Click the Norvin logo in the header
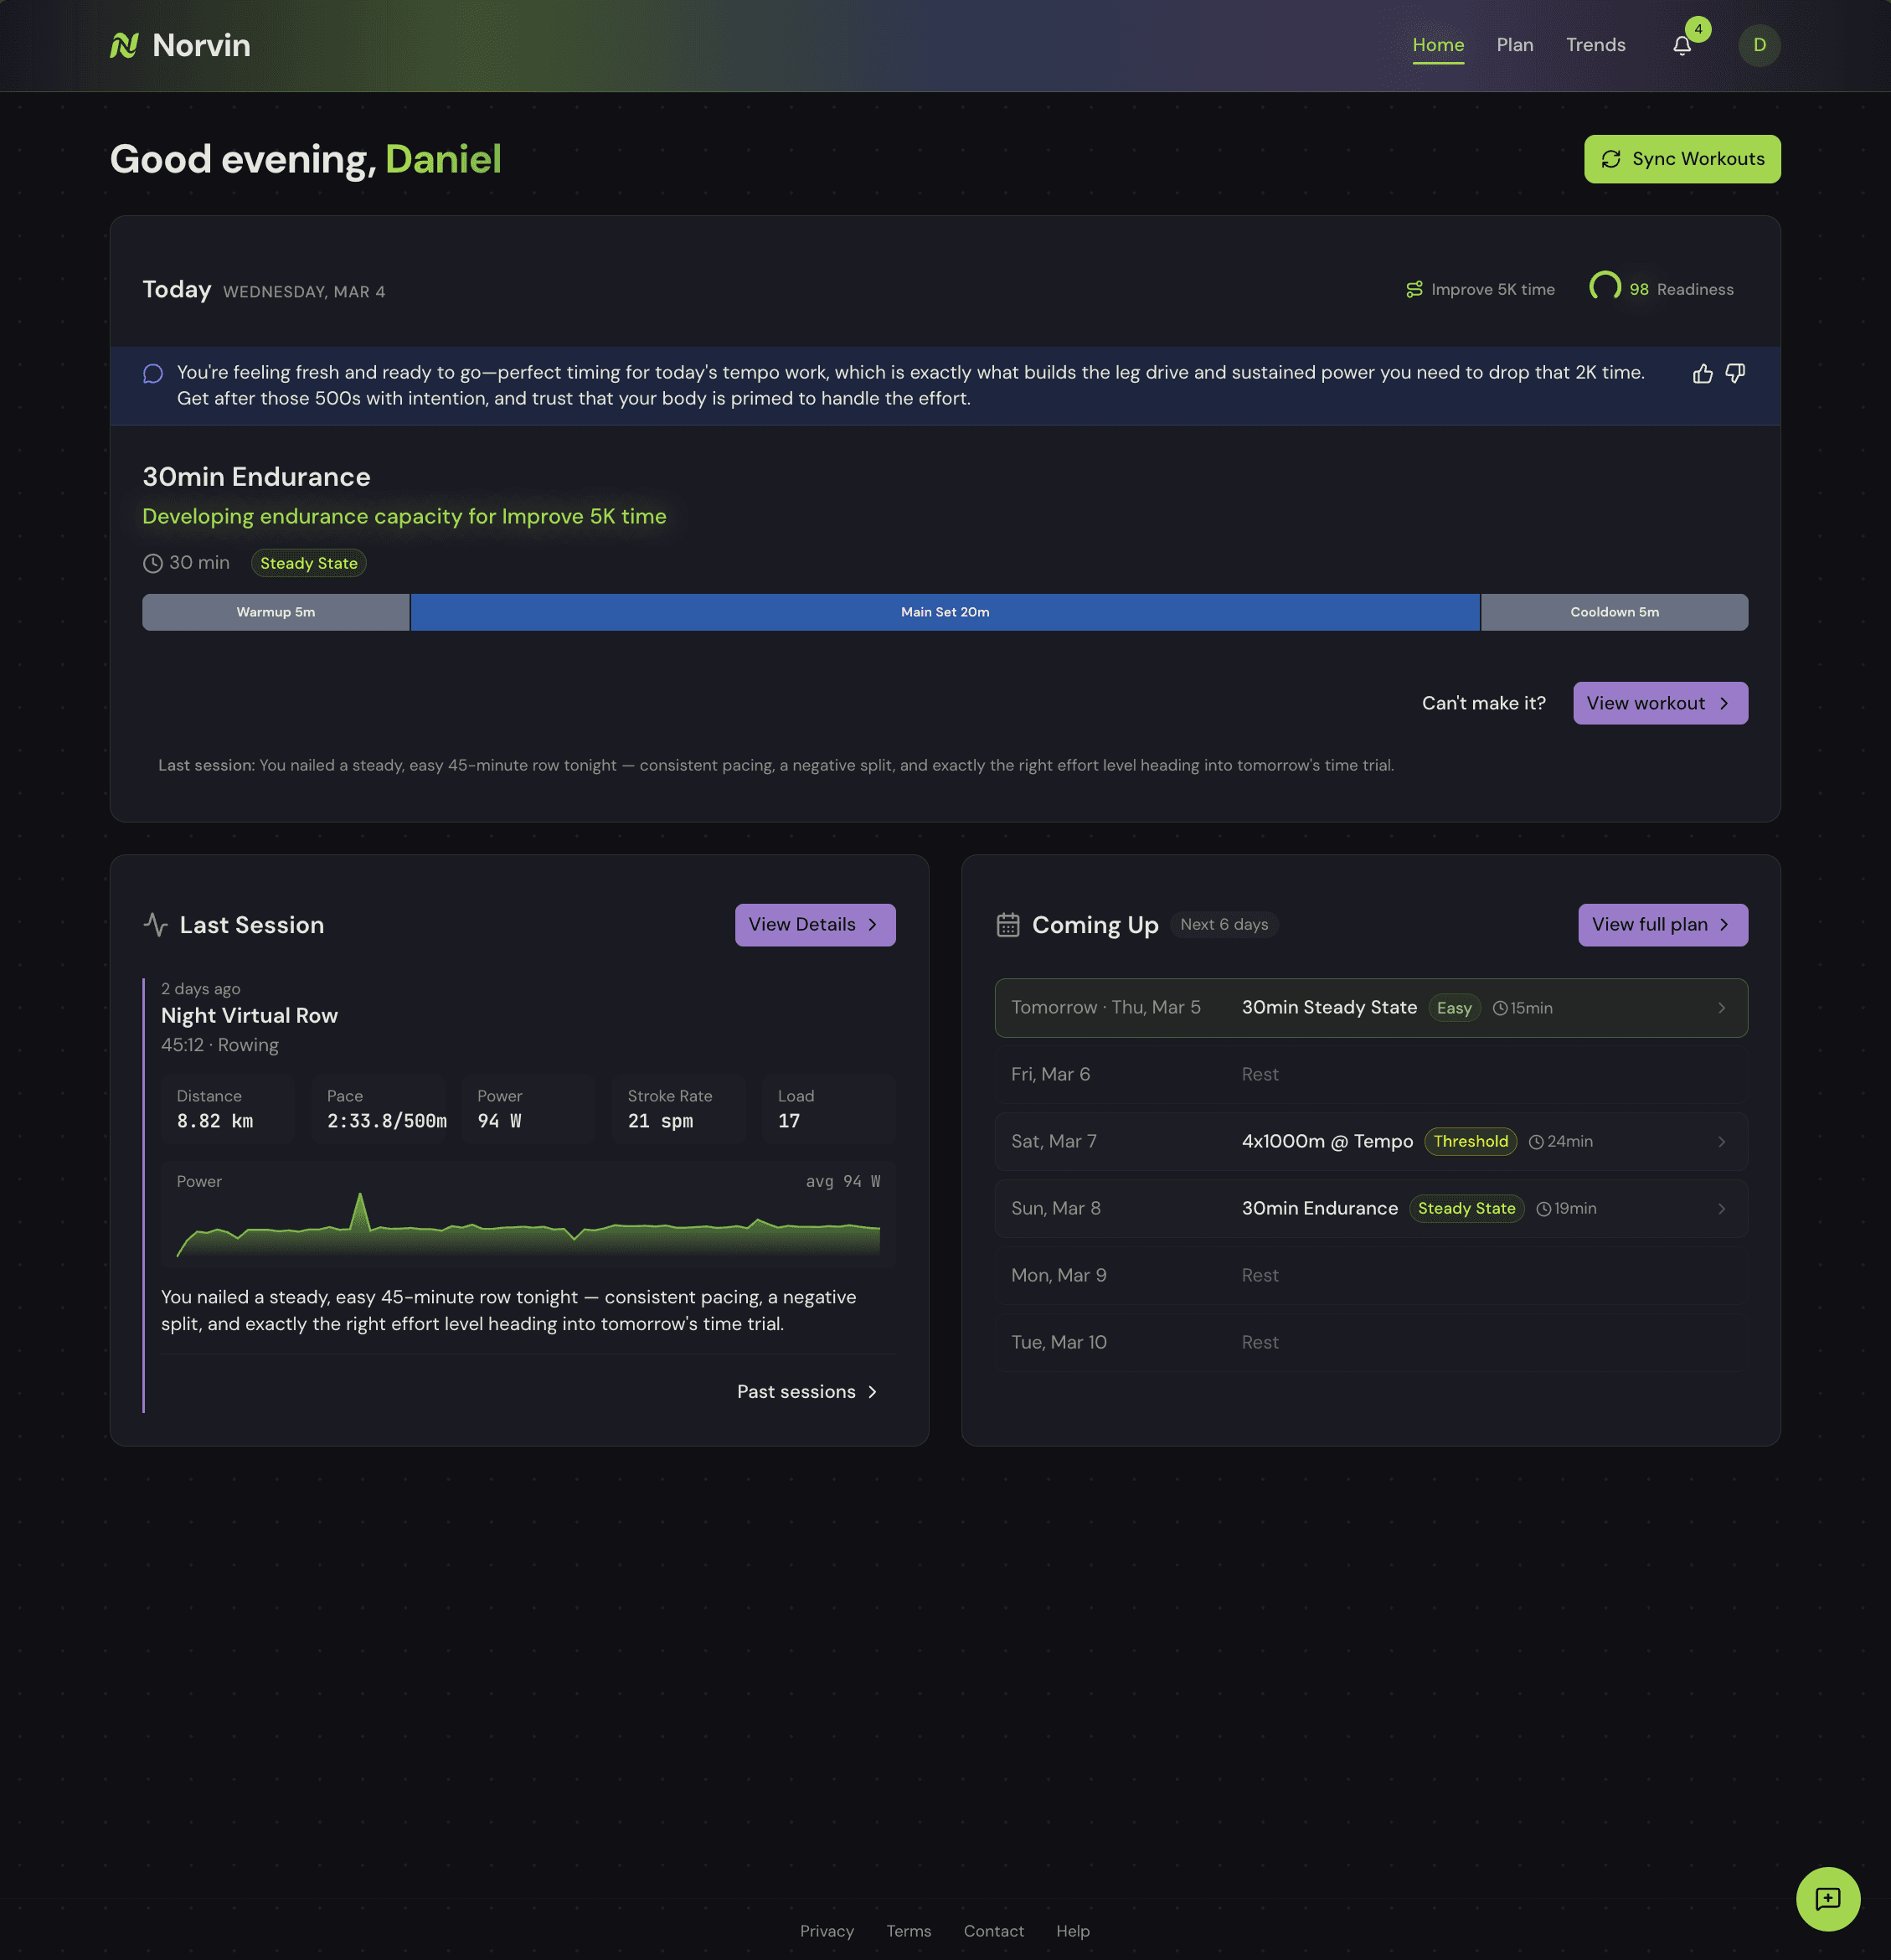Screen dimensions: 1891x1960 [180, 45]
